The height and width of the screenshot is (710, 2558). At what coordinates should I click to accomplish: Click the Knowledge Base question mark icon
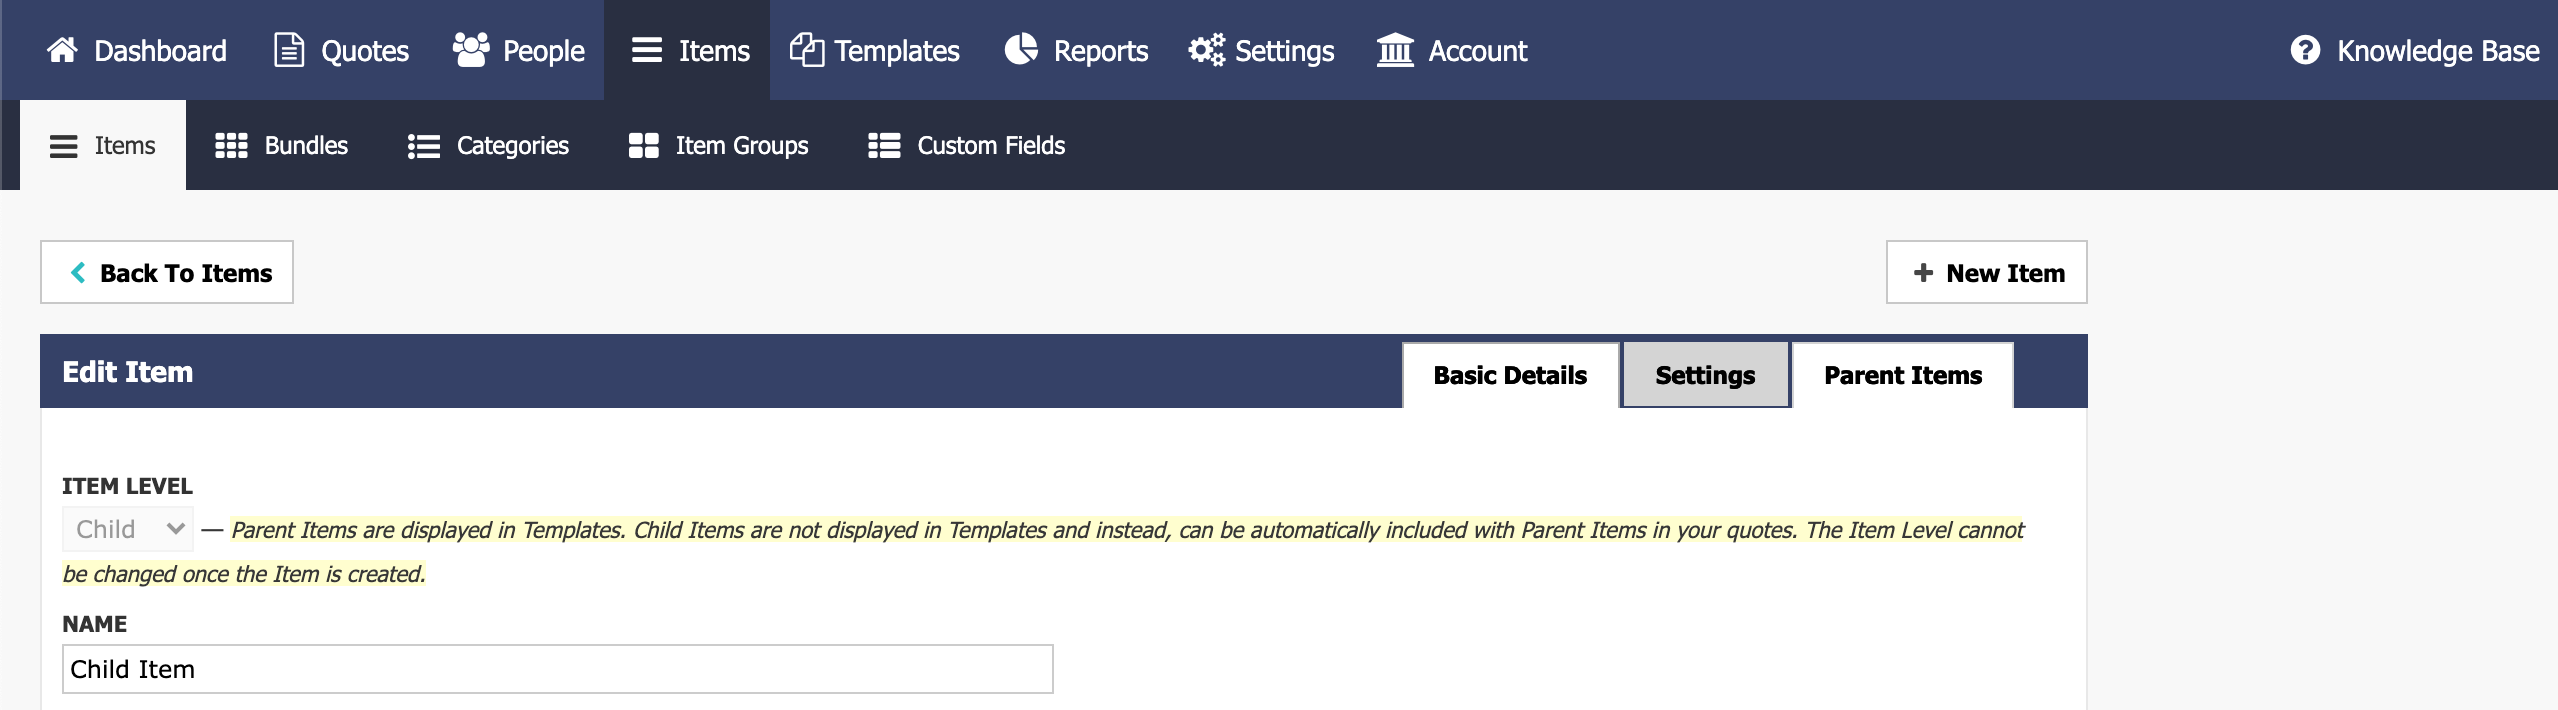pyautogui.click(x=2305, y=50)
